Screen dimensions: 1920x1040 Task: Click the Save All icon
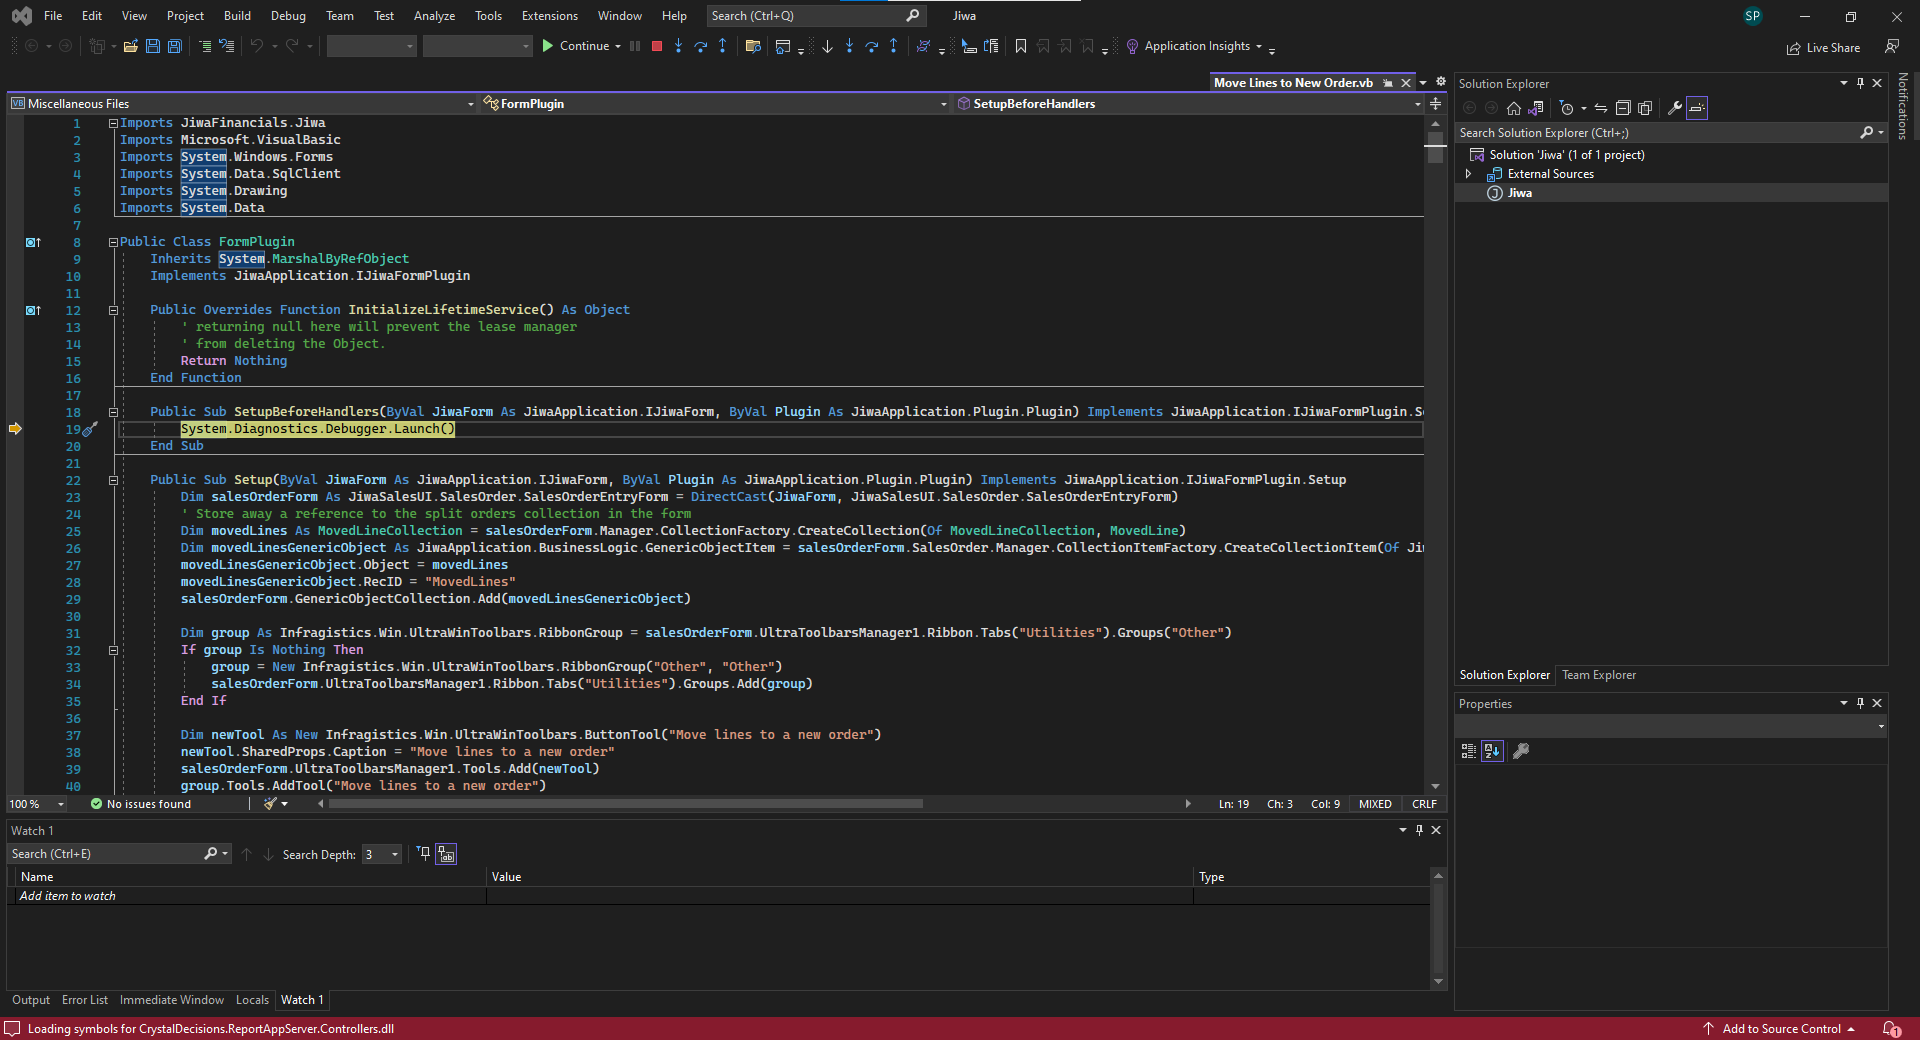[174, 46]
